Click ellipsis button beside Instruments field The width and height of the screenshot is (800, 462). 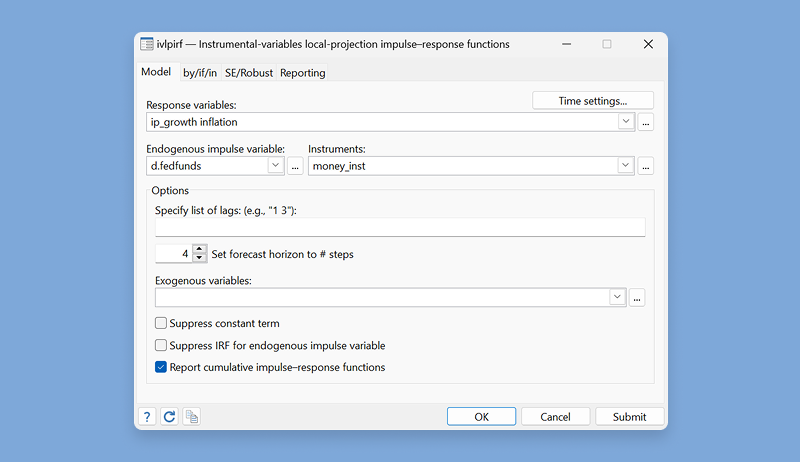(646, 166)
